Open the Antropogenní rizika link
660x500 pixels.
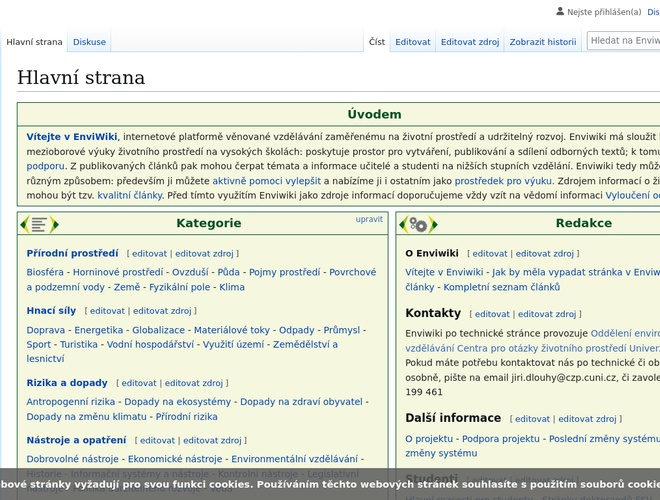pyautogui.click(x=71, y=402)
